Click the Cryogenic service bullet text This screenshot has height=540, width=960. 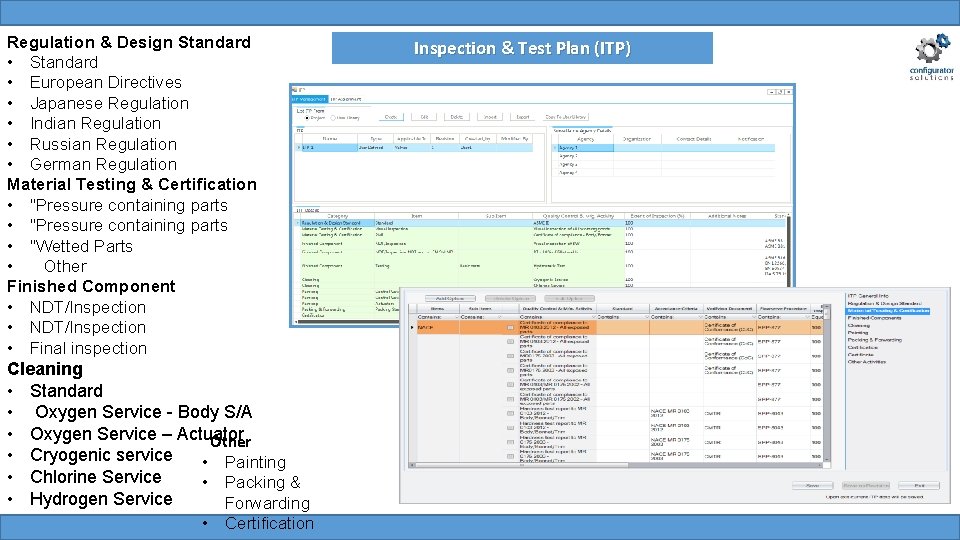tap(102, 456)
